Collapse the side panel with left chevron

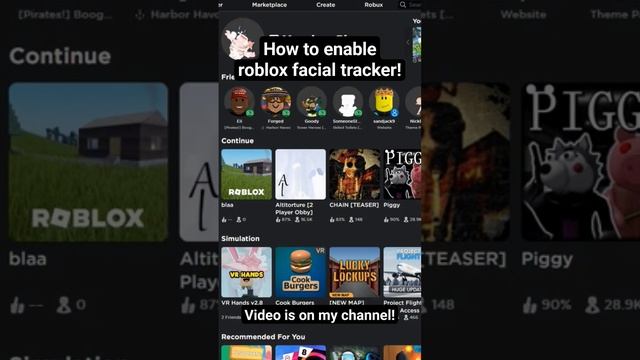click(408, 42)
